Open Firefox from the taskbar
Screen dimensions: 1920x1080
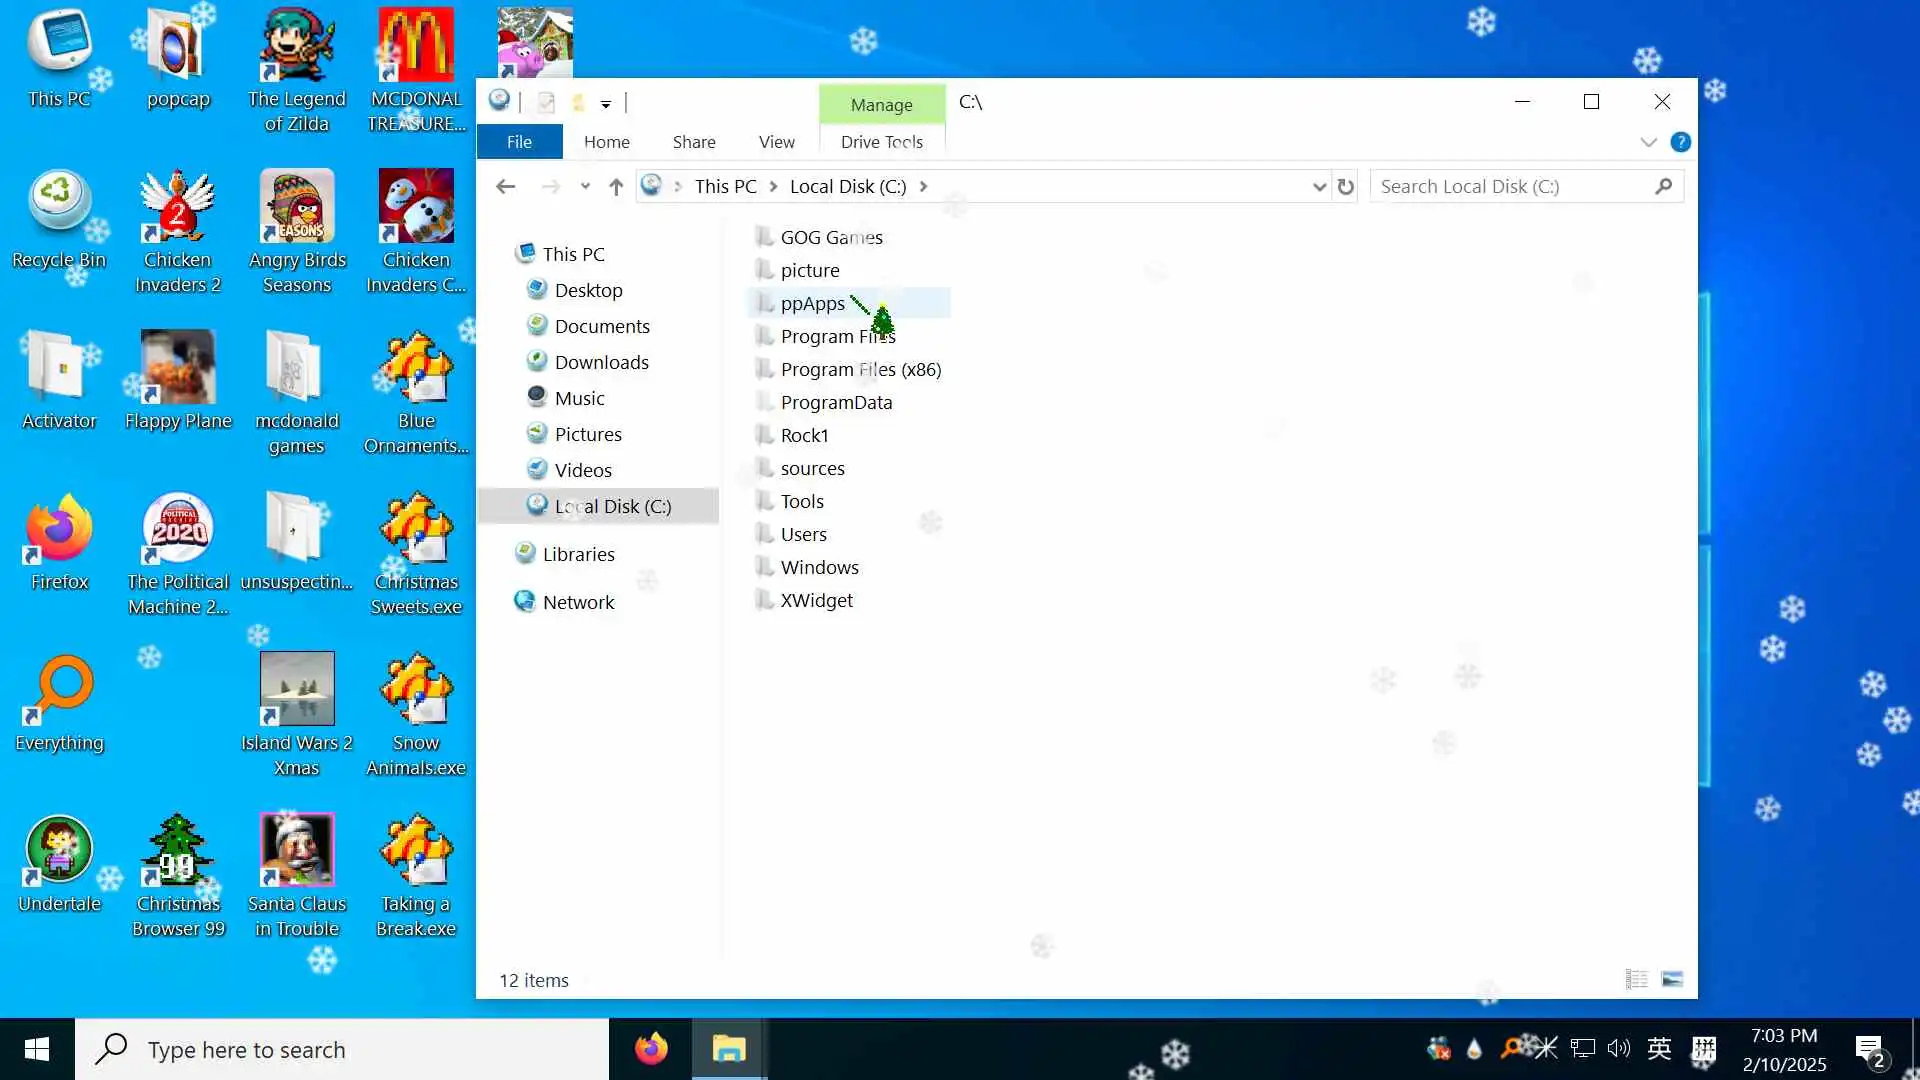click(651, 1049)
